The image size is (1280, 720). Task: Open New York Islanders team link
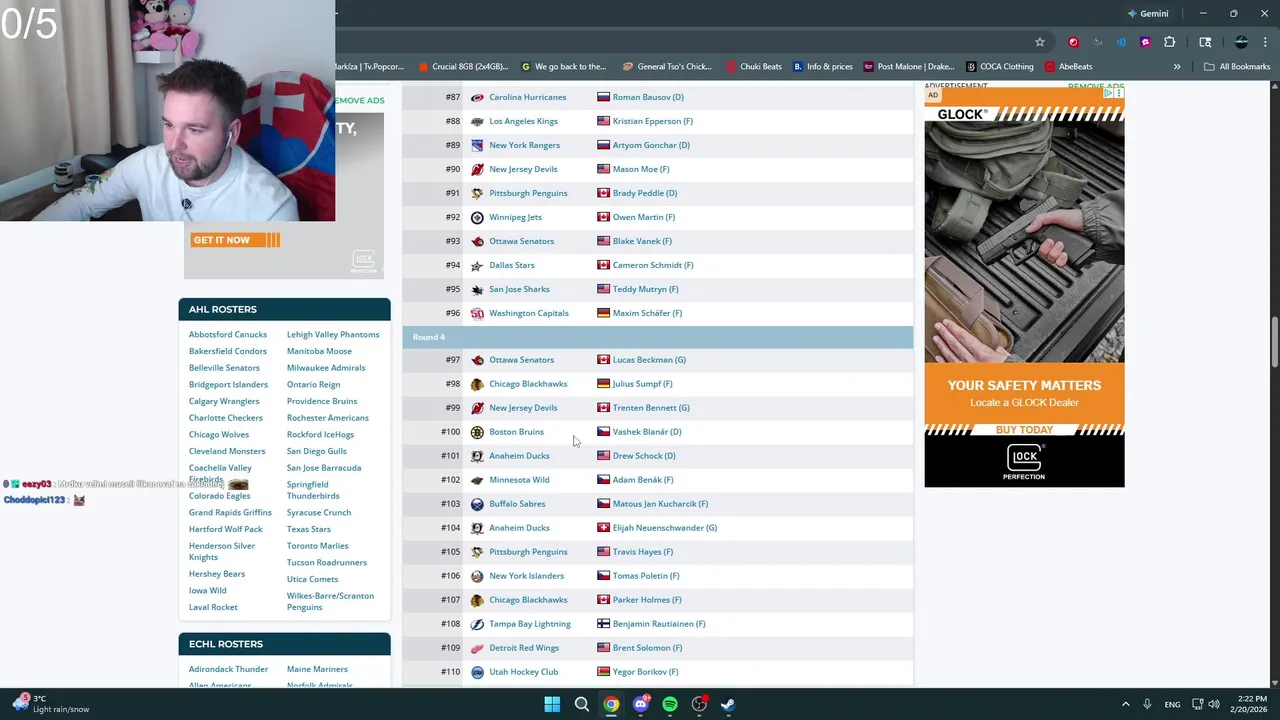[x=526, y=576]
